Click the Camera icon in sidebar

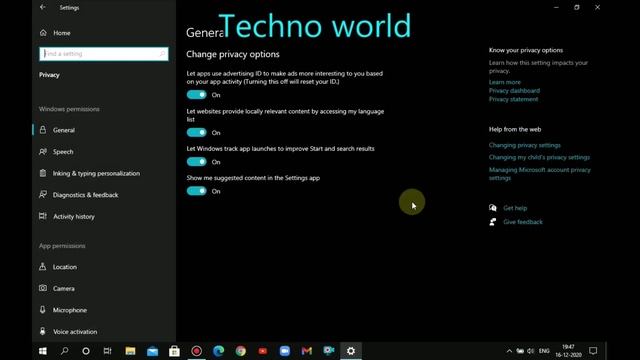click(43, 288)
